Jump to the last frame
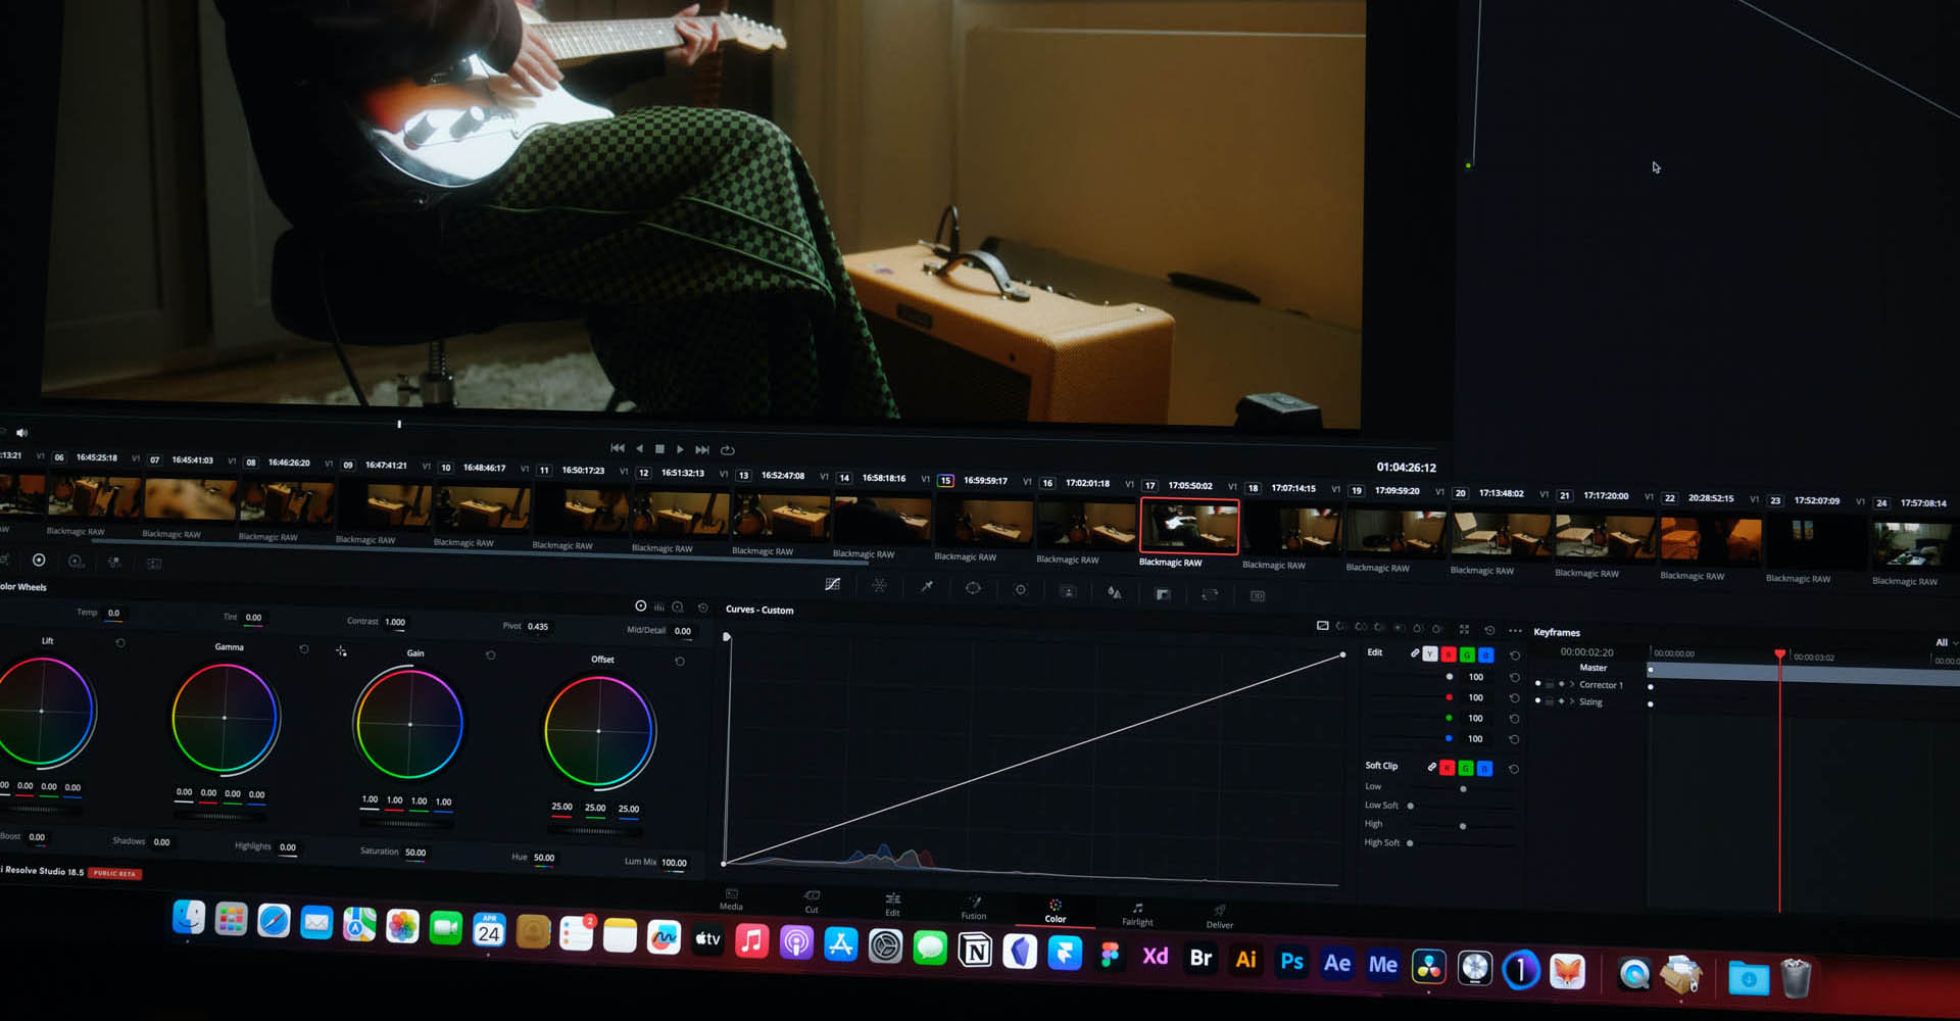This screenshot has width=1960, height=1021. 702,450
